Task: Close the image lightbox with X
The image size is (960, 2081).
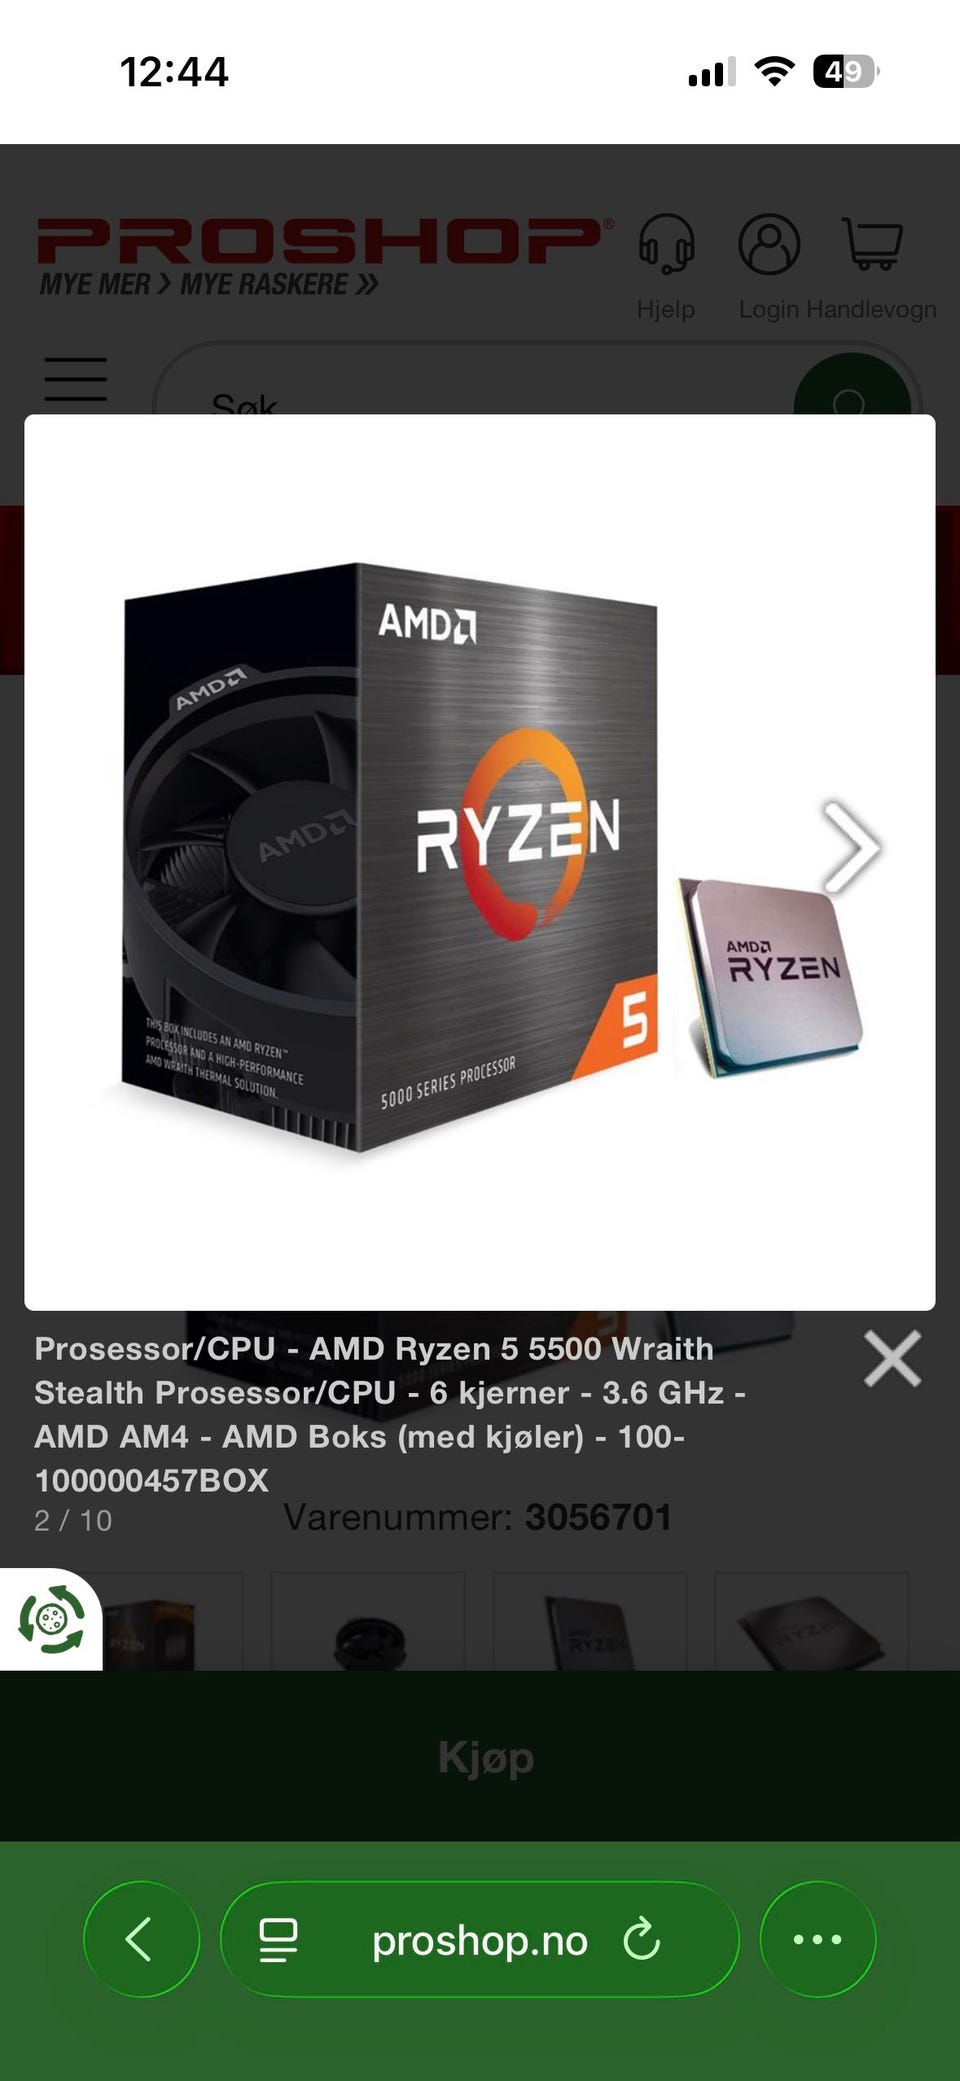Action: pos(892,1359)
